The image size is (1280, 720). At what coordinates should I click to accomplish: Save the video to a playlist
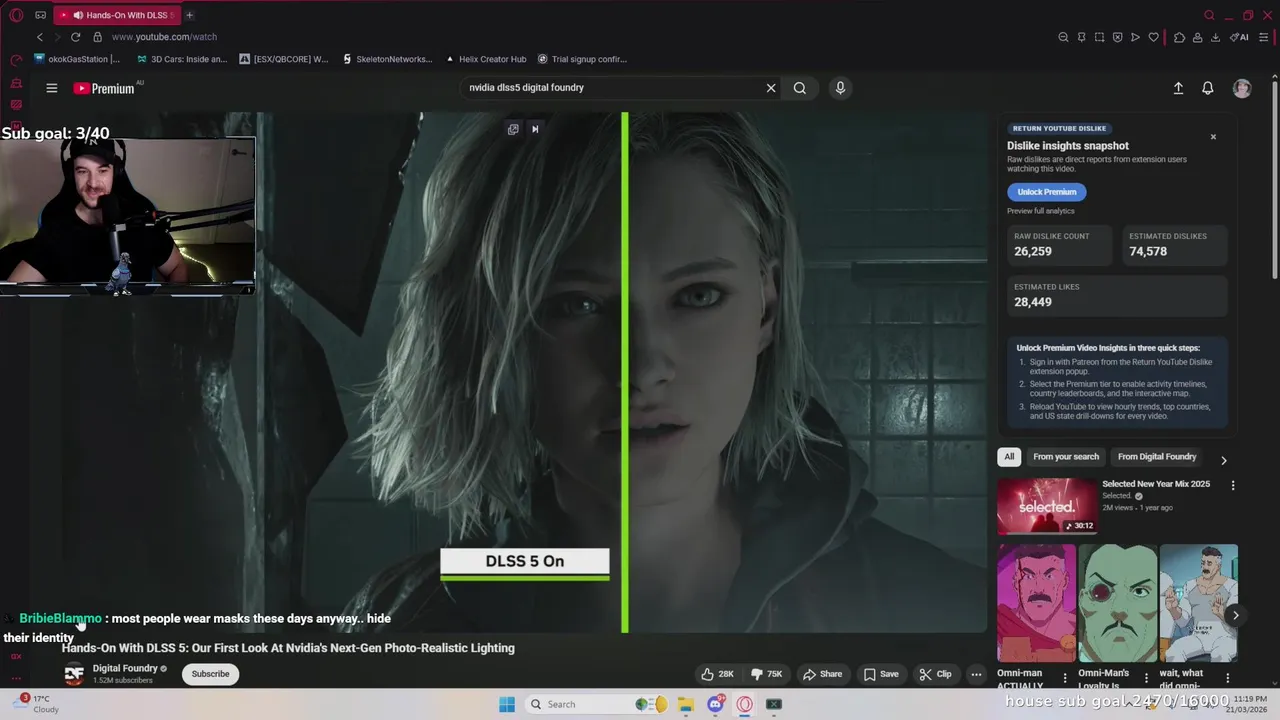pos(881,674)
